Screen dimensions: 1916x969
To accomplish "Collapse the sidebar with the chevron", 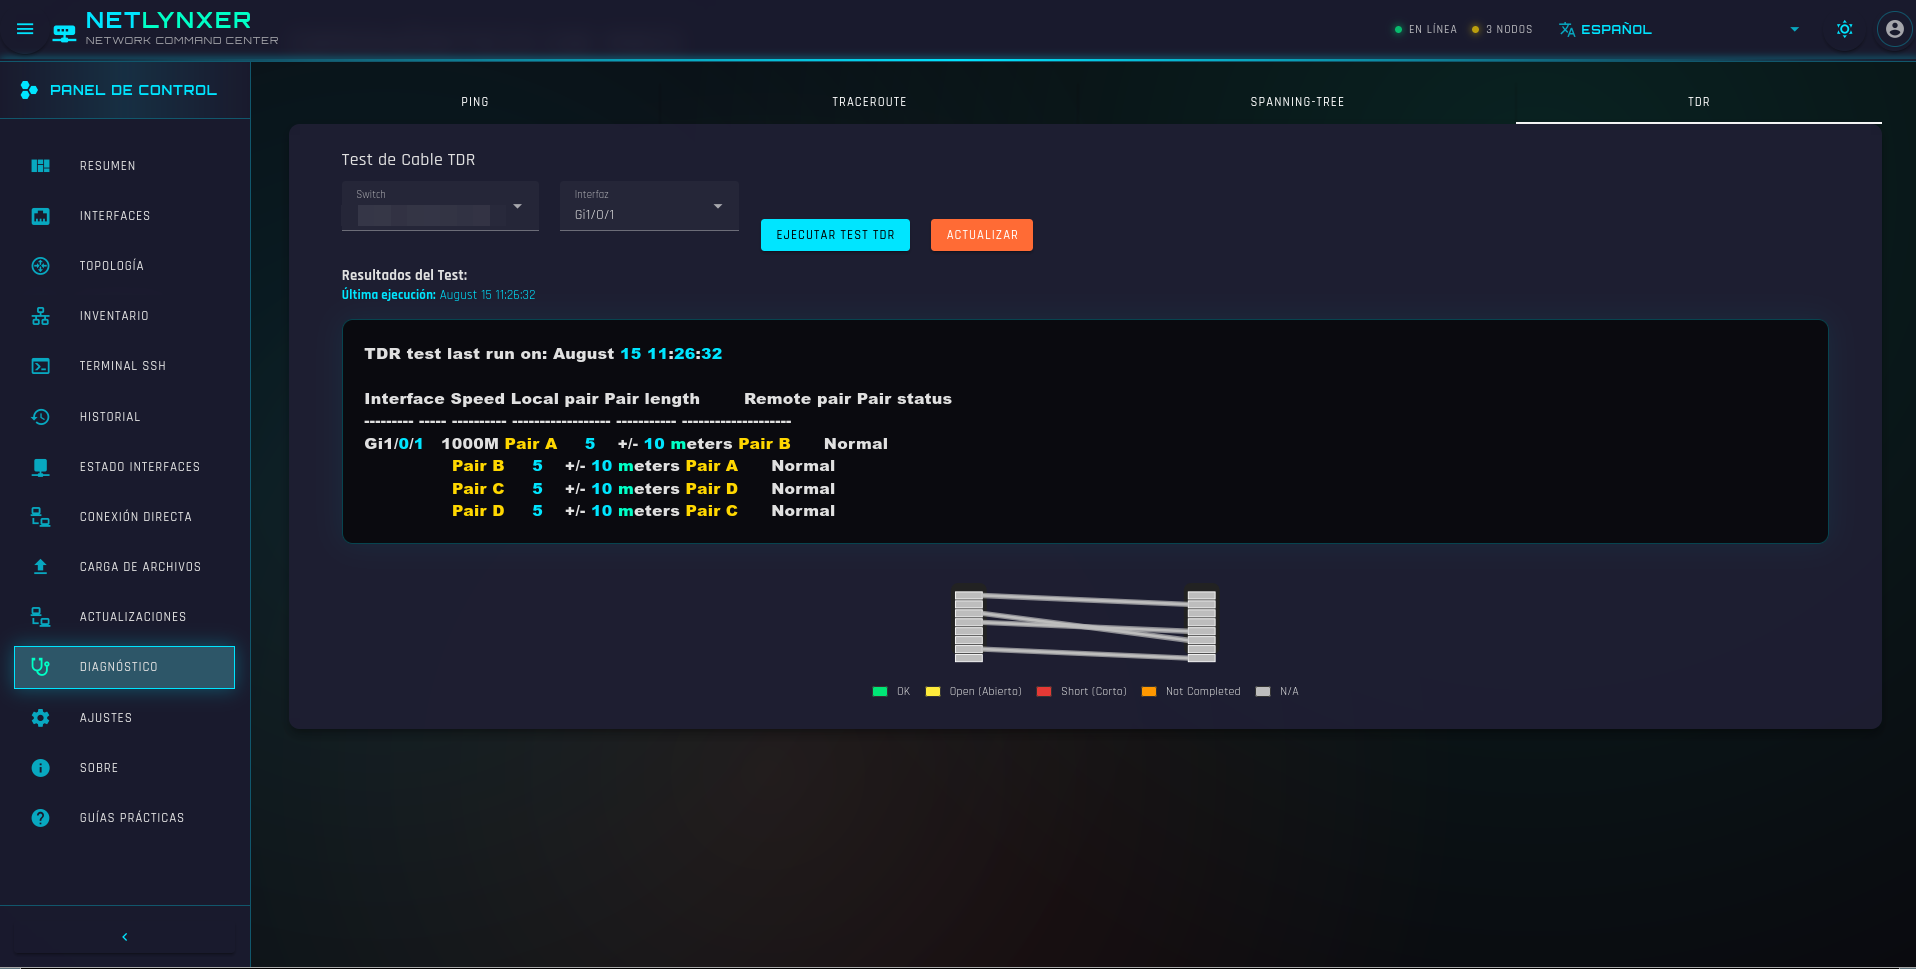I will click(125, 937).
